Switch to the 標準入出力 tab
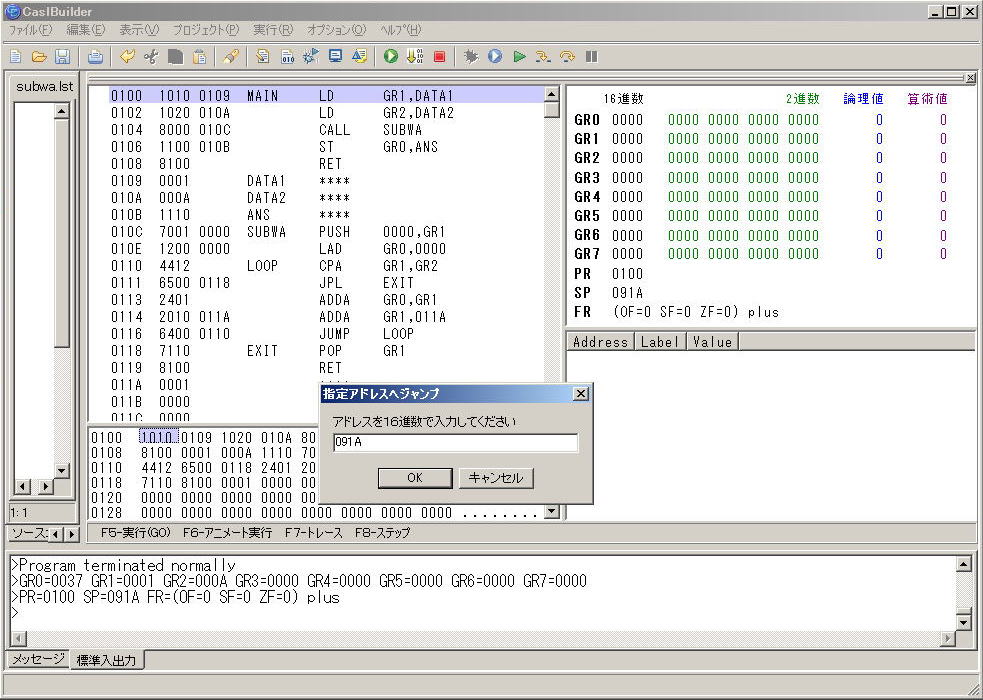This screenshot has height=700, width=983. pos(108,660)
